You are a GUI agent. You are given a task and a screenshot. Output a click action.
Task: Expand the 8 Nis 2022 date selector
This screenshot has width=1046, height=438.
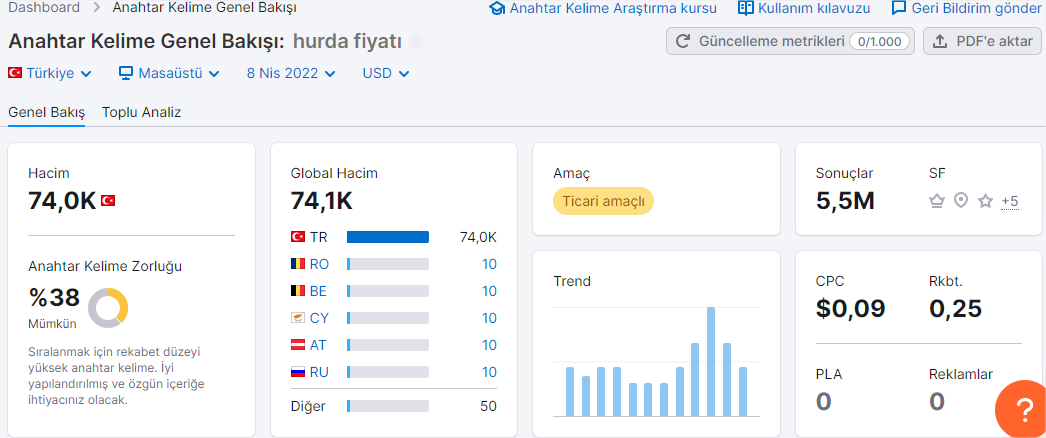291,73
